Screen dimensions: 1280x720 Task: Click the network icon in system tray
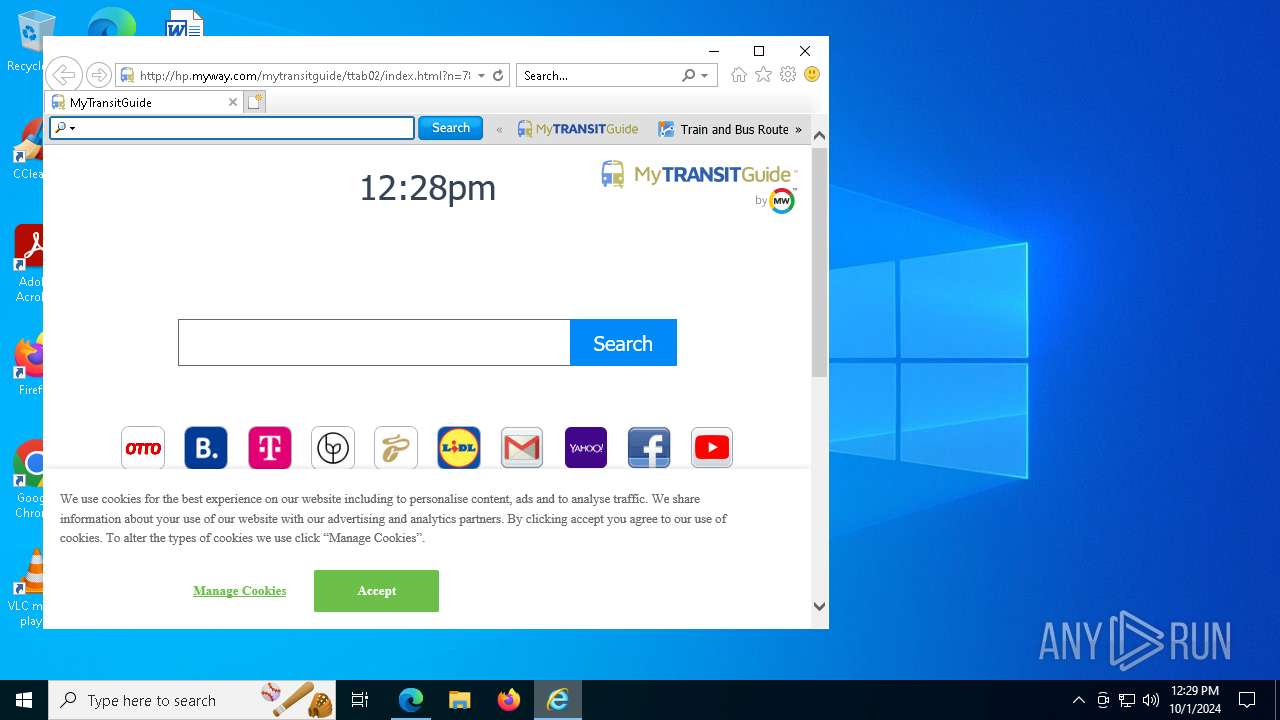pos(1127,700)
